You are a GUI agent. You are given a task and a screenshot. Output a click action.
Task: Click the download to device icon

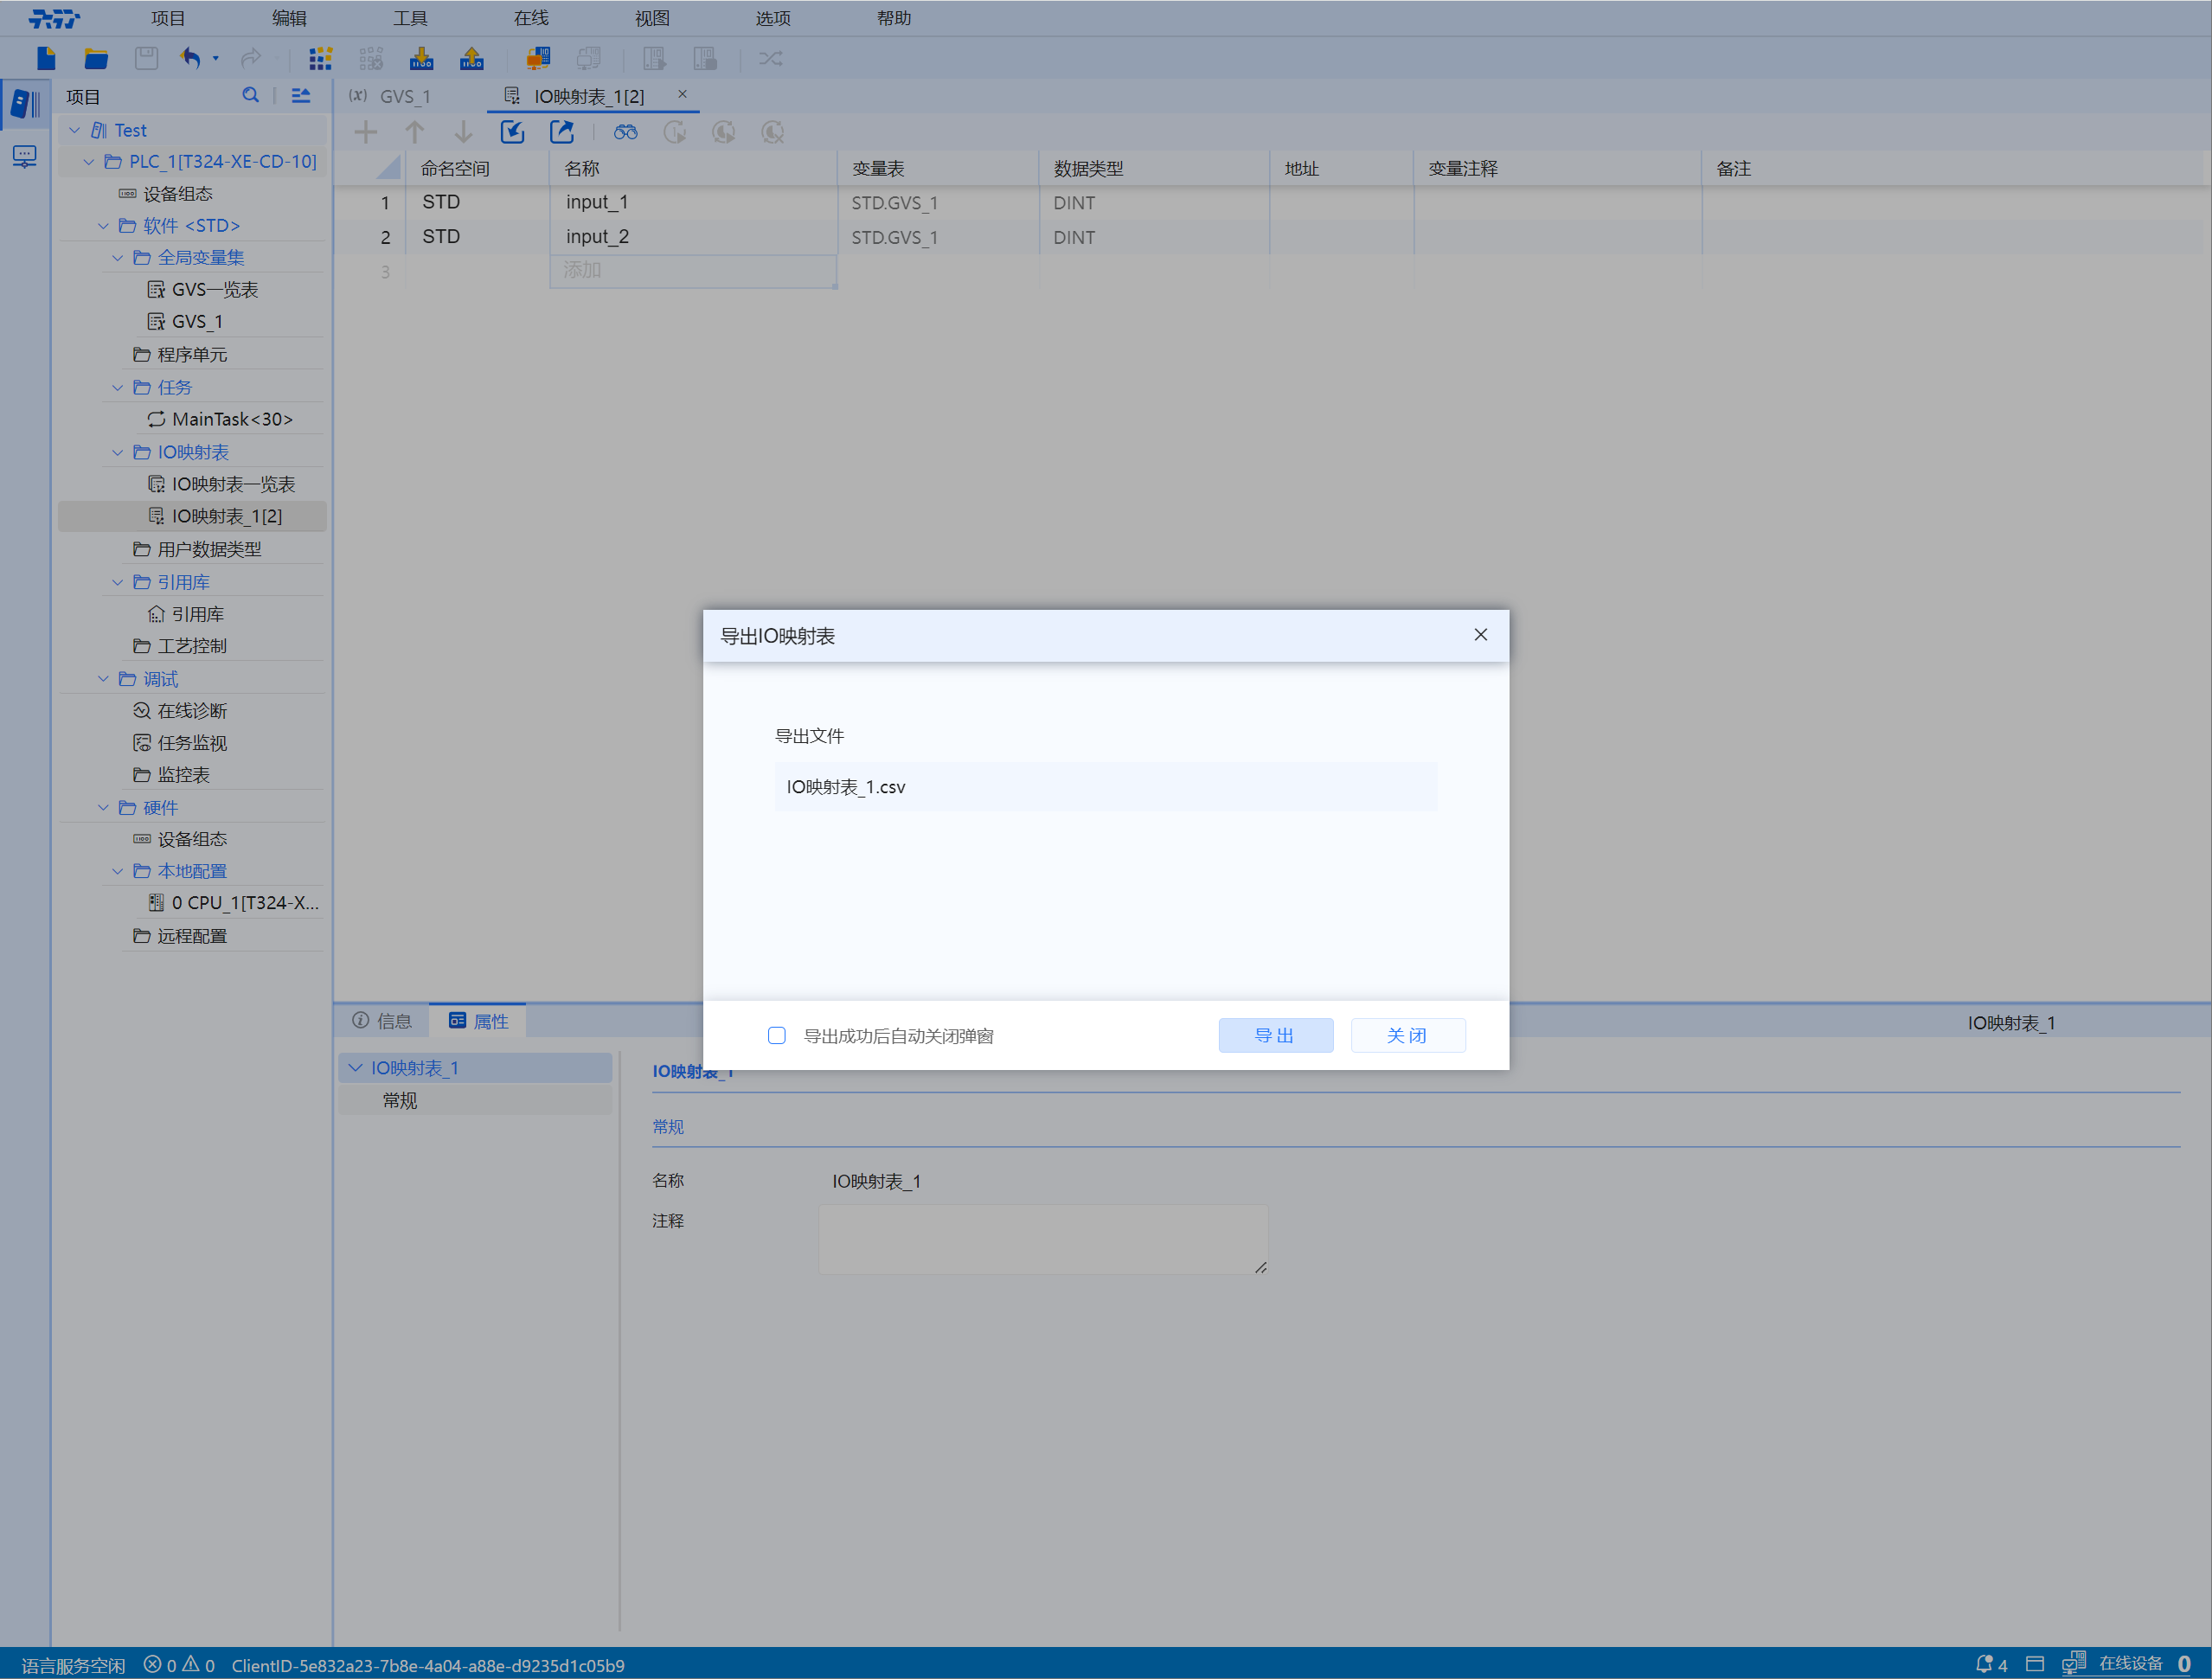(x=421, y=58)
